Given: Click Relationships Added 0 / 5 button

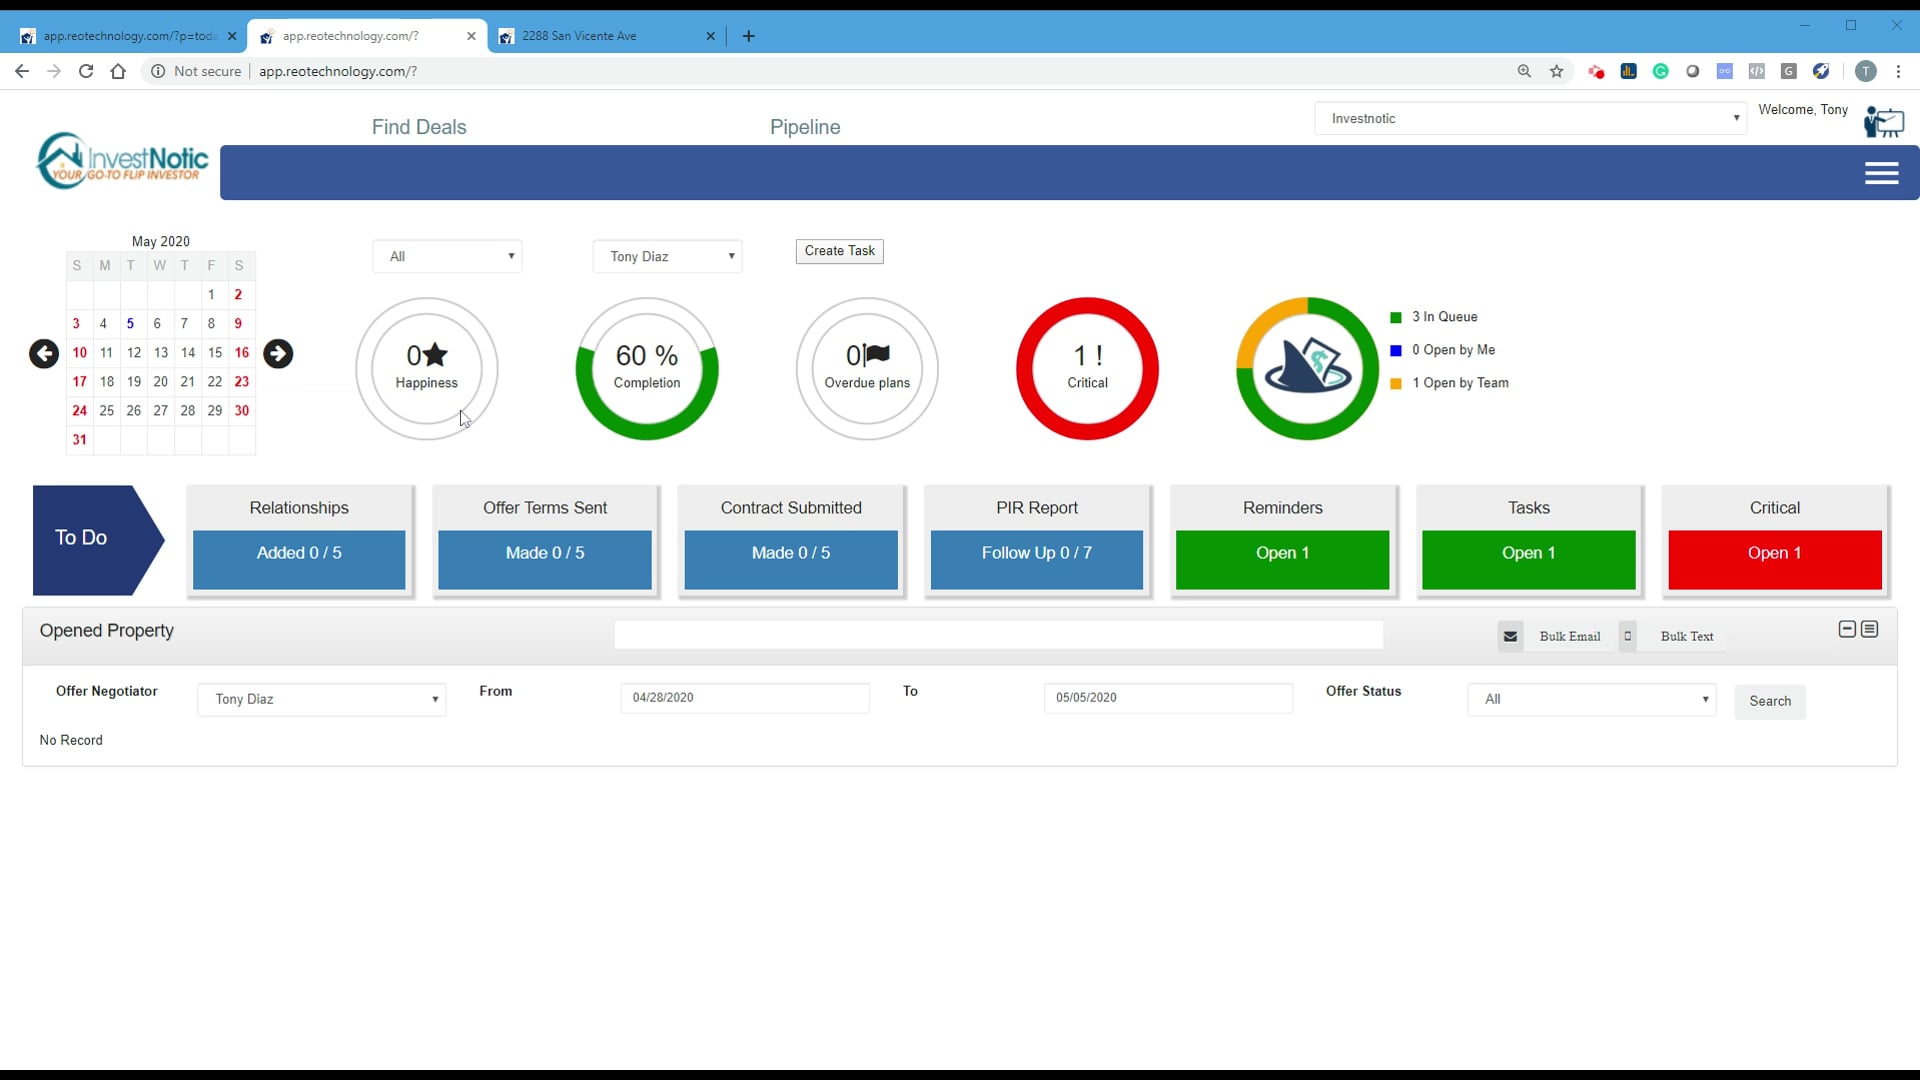Looking at the screenshot, I should pyautogui.click(x=299, y=559).
